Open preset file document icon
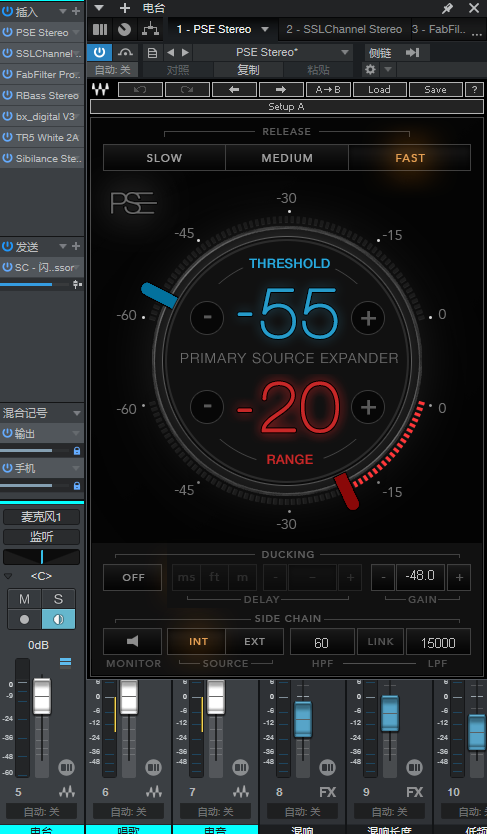 pyautogui.click(x=153, y=53)
